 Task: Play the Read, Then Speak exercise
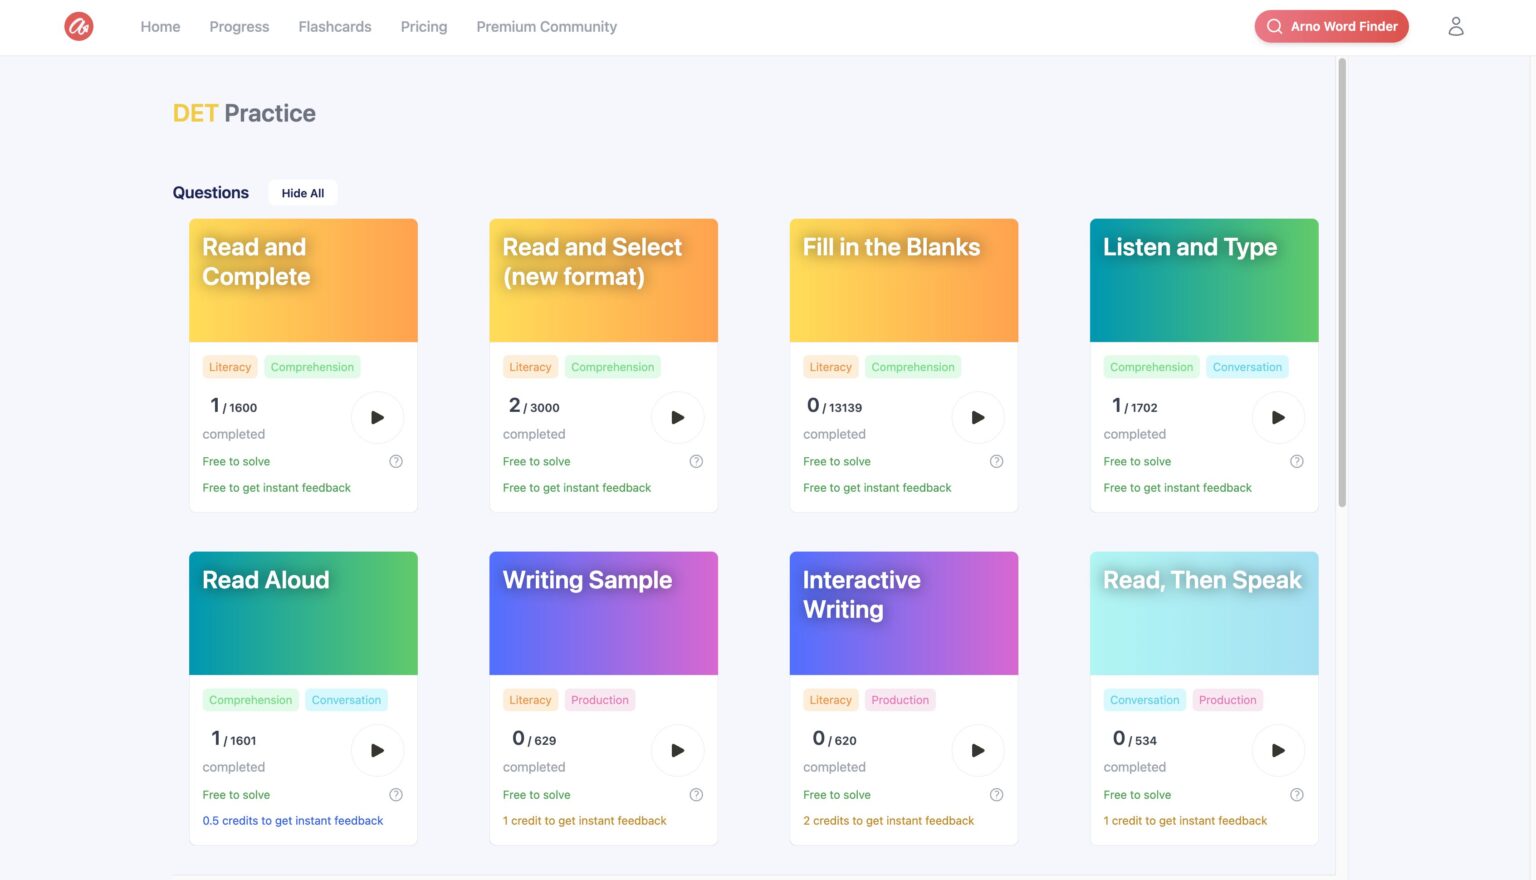pos(1278,750)
